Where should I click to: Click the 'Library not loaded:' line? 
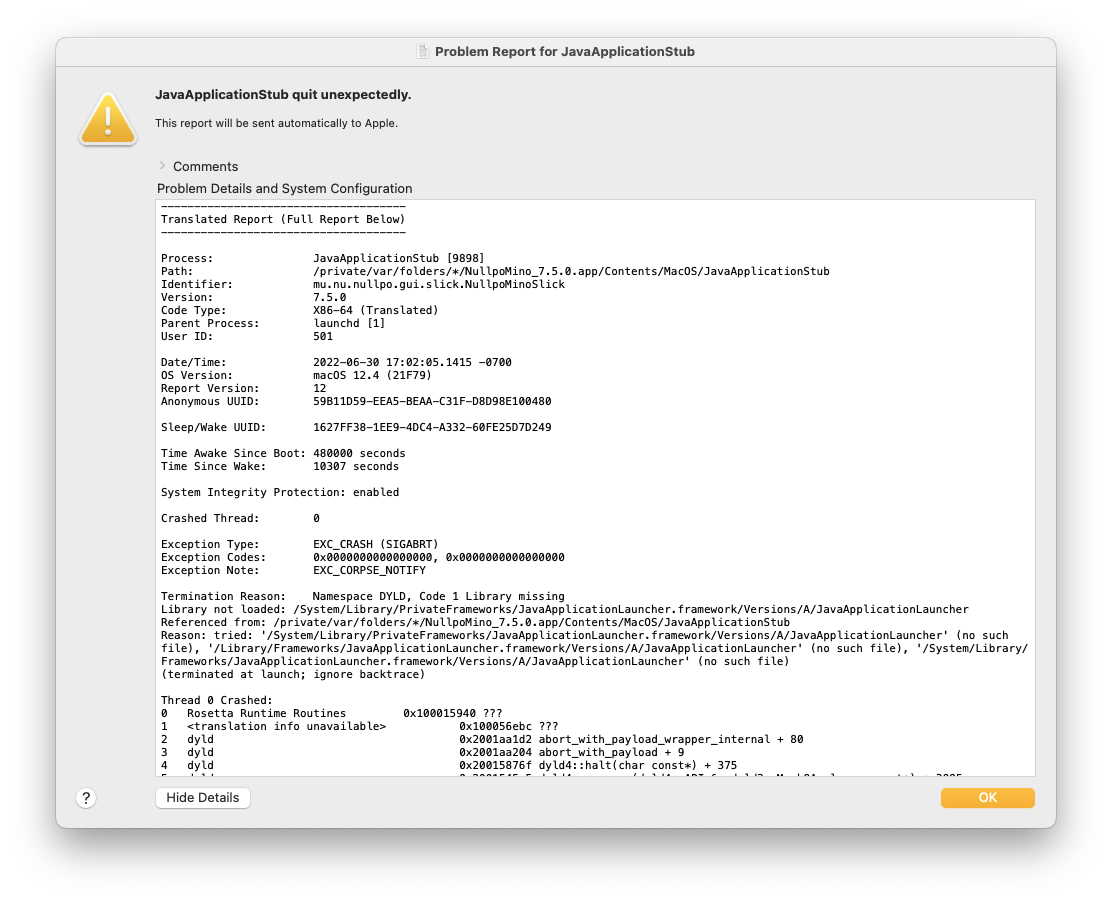click(565, 609)
